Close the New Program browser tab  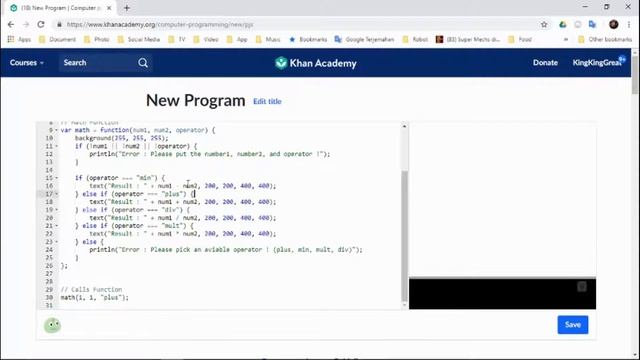(x=109, y=8)
